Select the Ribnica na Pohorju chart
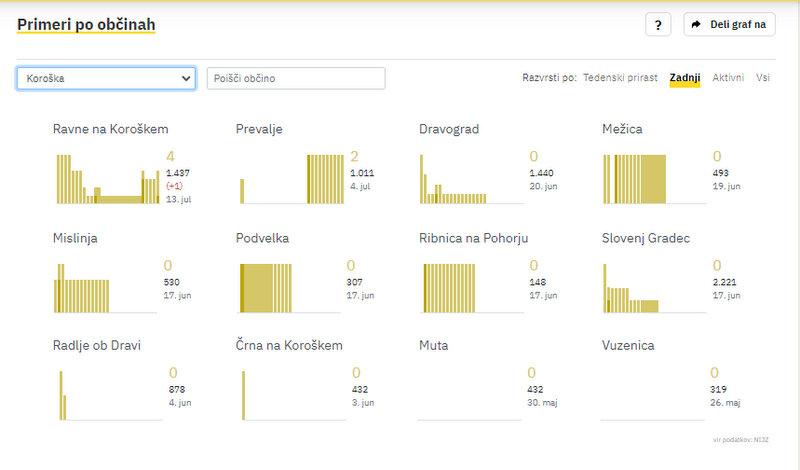The image size is (800, 470). pos(473,288)
